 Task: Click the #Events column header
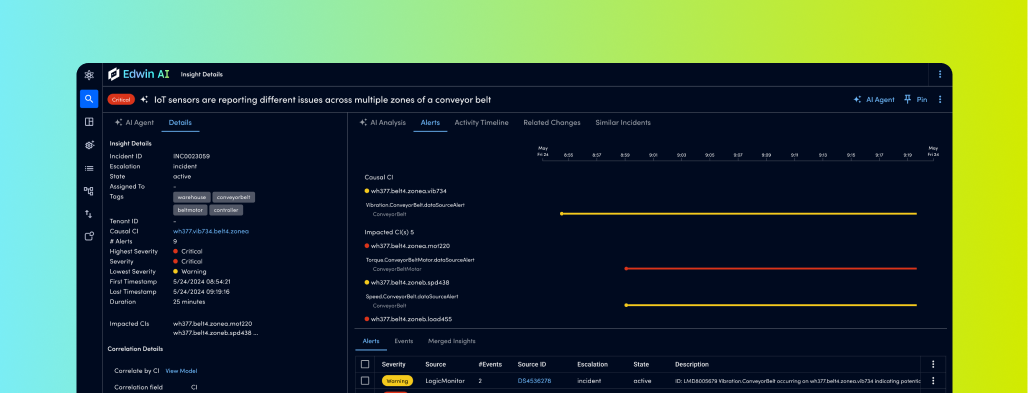click(489, 364)
